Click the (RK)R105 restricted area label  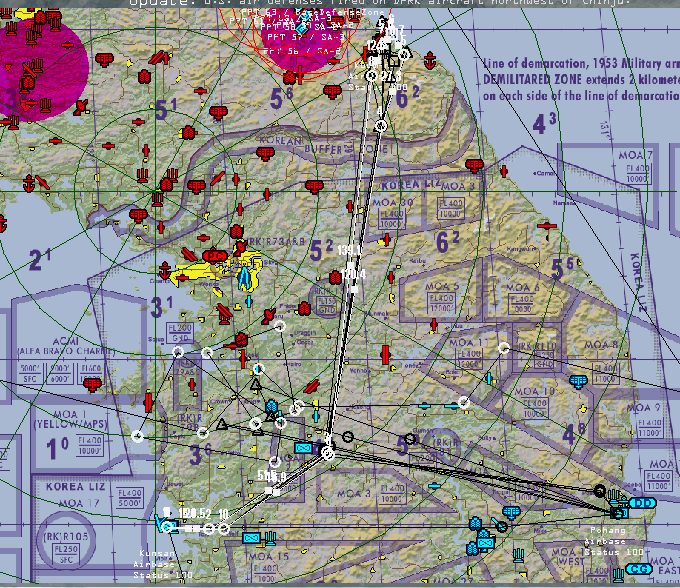(x=66, y=537)
